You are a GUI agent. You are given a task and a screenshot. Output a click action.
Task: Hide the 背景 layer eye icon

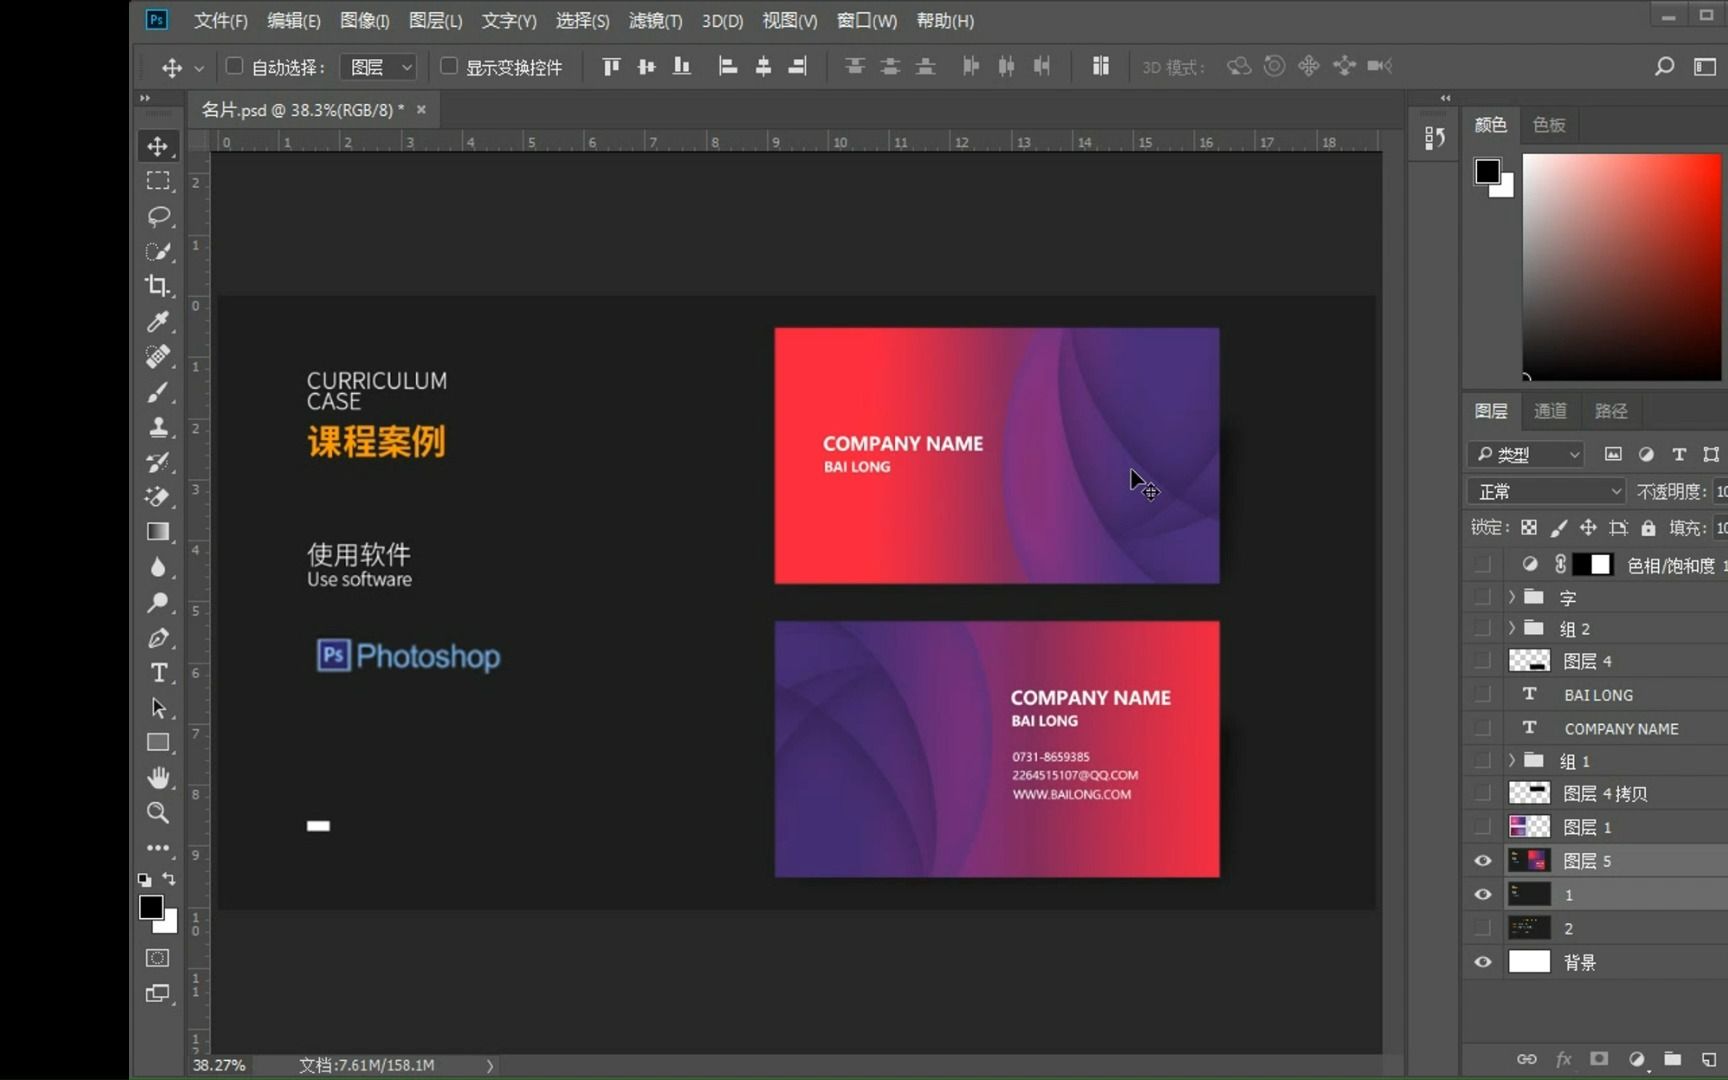pos(1483,962)
